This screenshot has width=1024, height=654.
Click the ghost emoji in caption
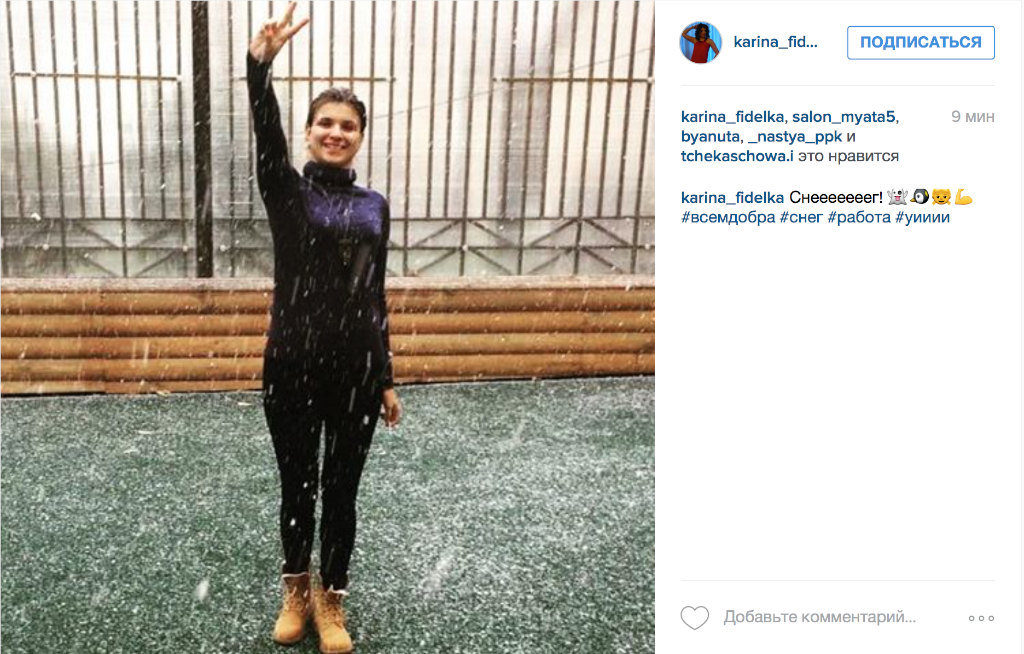click(897, 197)
